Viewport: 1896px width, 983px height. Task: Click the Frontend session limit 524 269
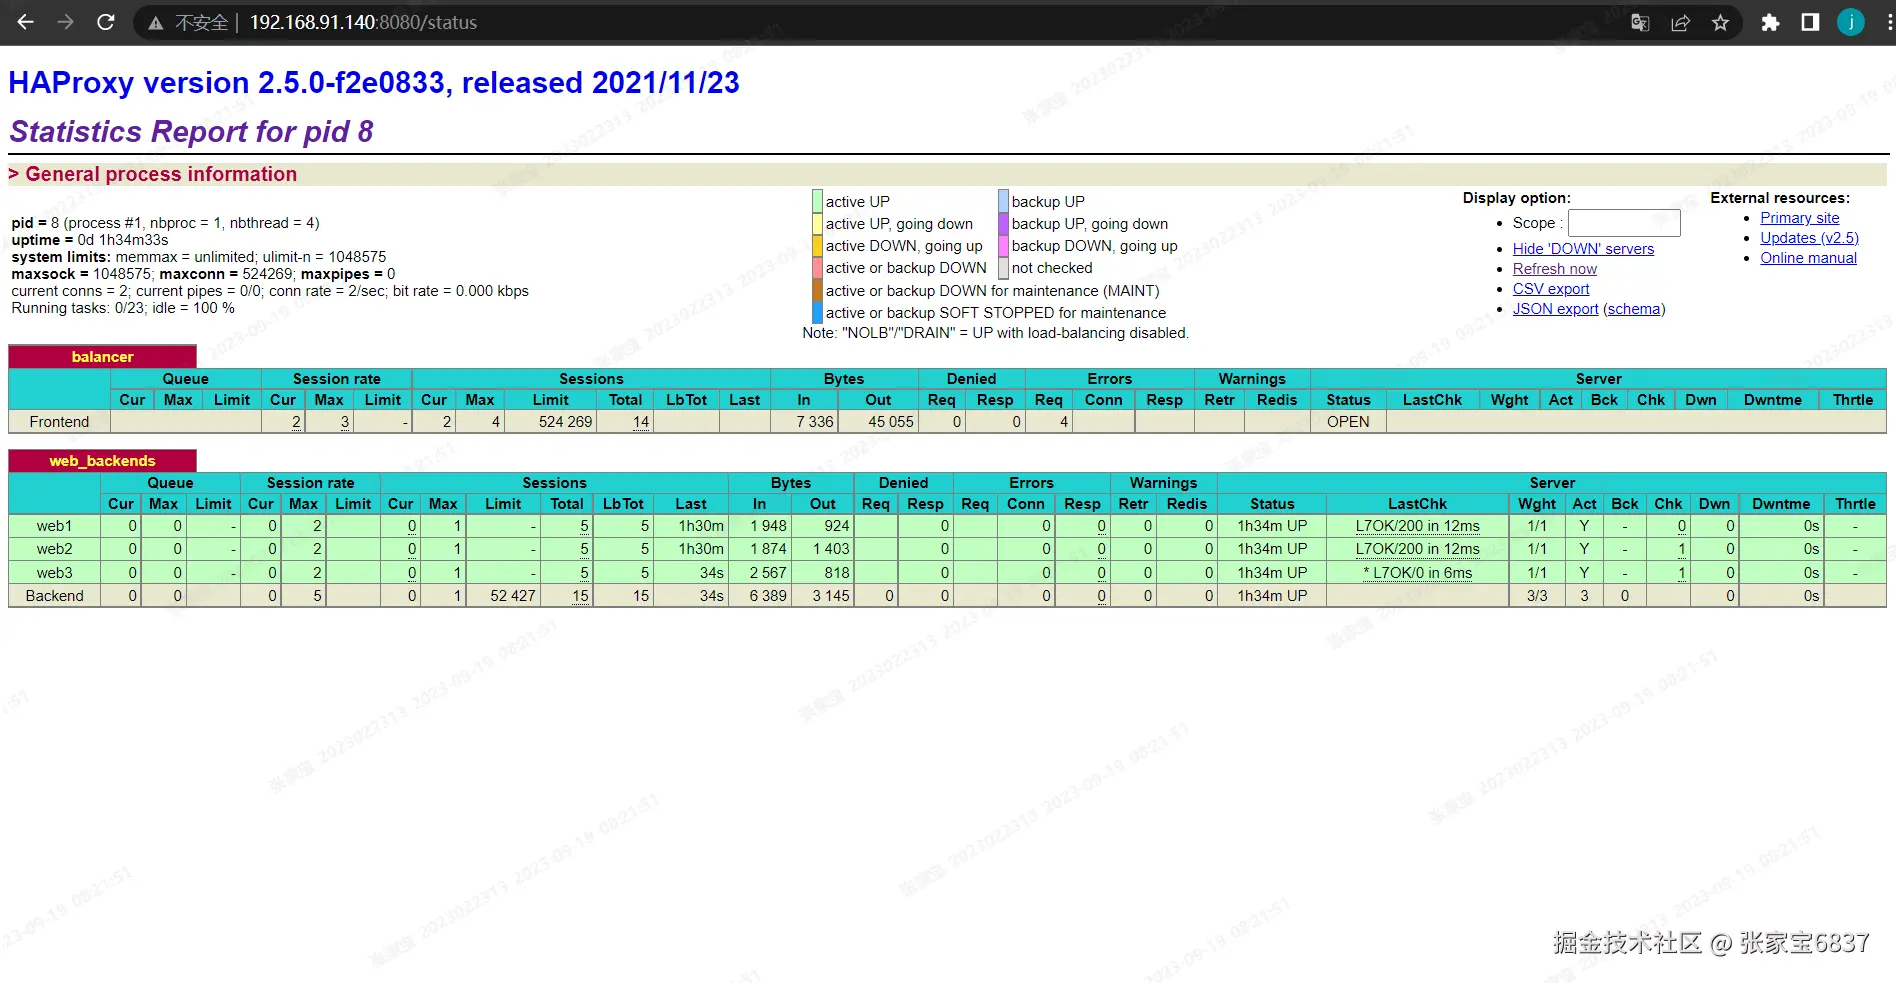click(x=566, y=422)
